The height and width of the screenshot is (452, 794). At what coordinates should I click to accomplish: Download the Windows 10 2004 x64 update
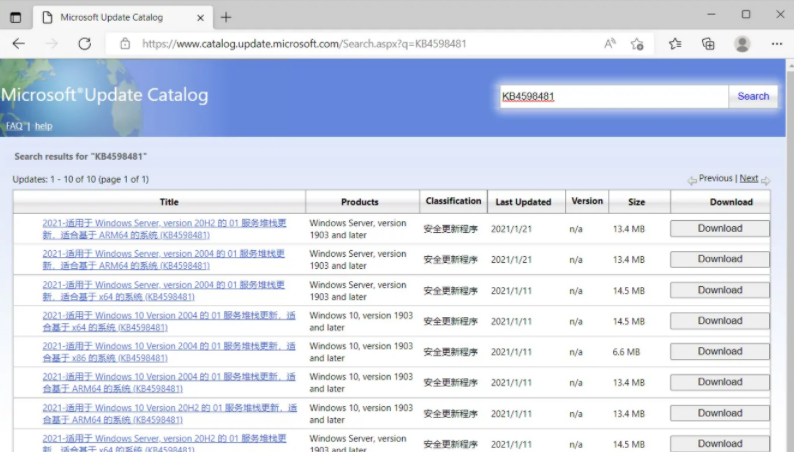720,321
